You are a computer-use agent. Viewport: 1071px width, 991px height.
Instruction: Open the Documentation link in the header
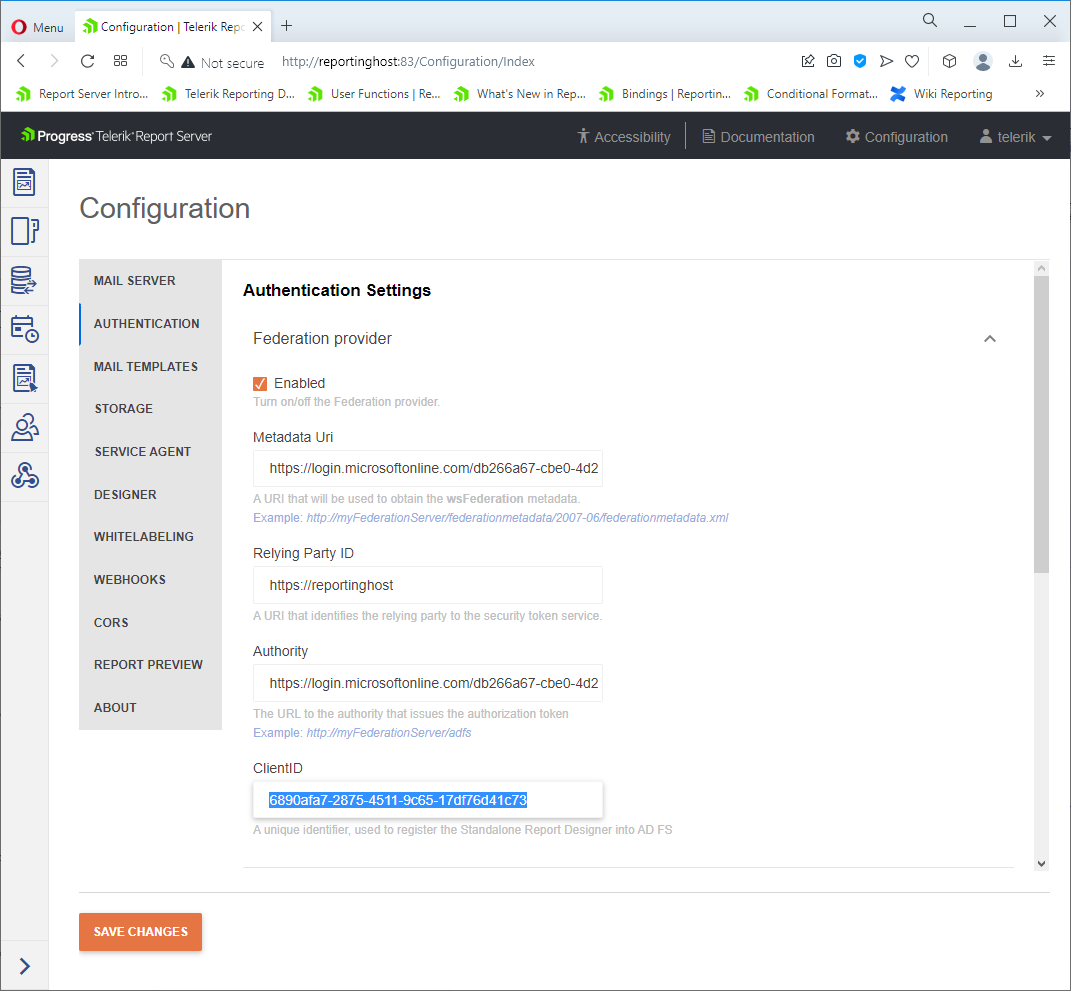pyautogui.click(x=758, y=137)
